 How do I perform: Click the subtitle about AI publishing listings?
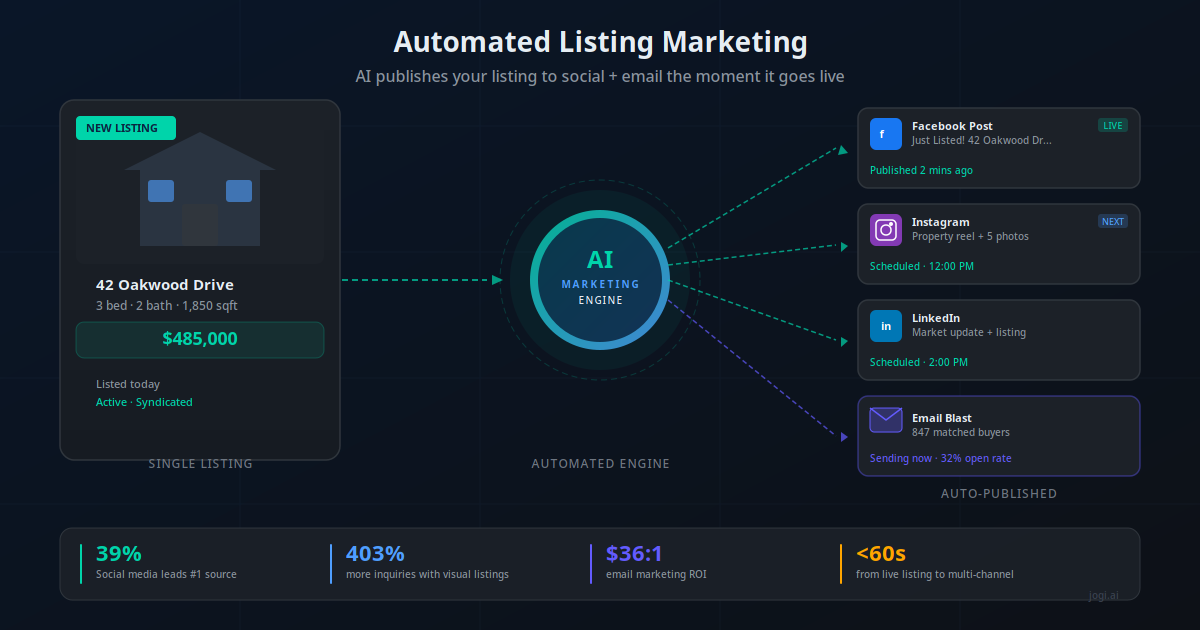tap(600, 77)
